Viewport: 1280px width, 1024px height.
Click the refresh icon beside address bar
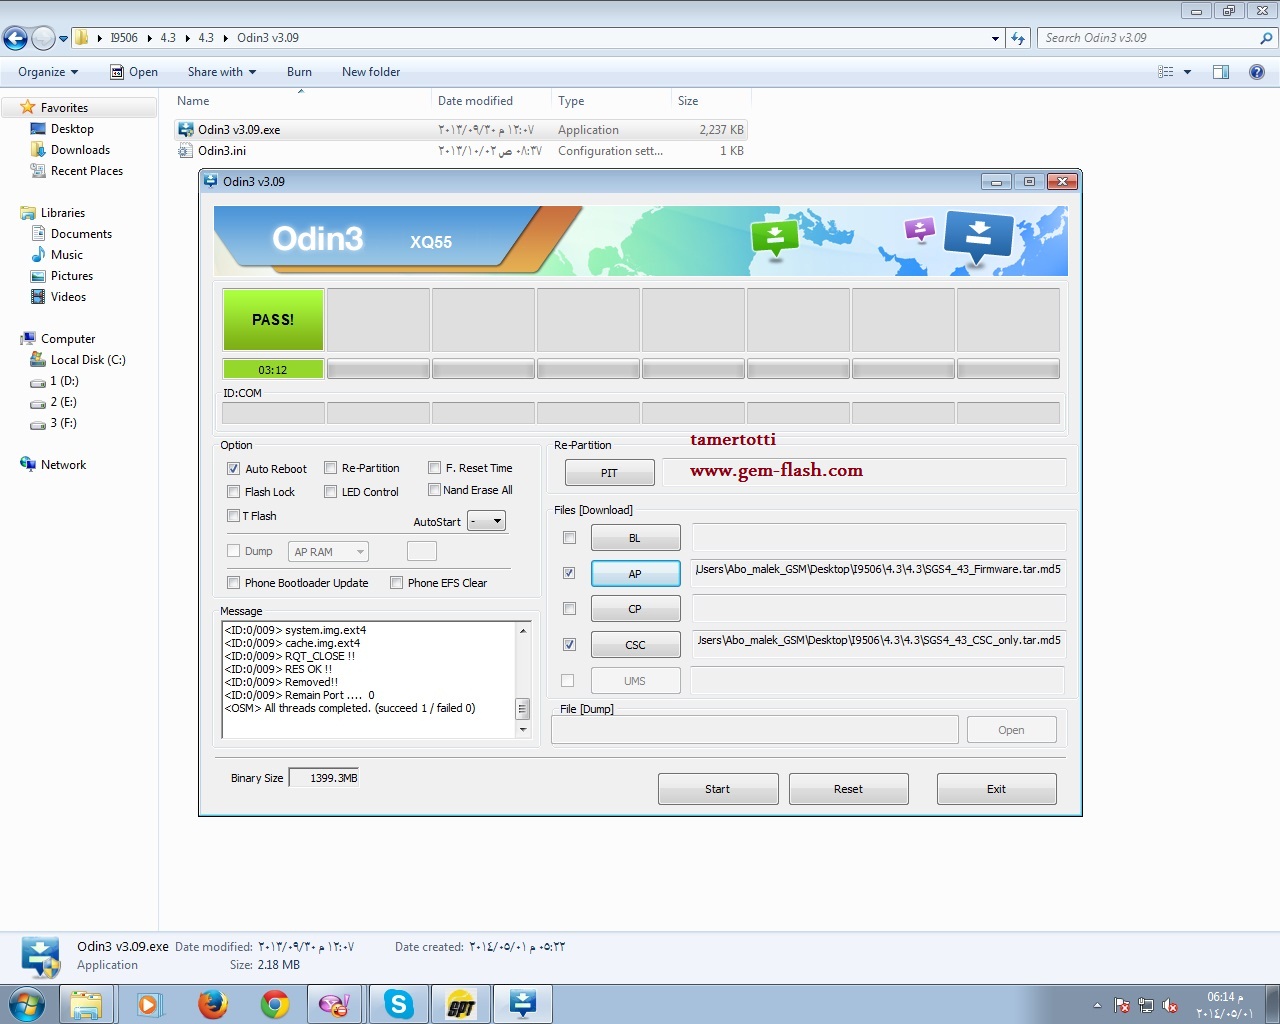click(x=1018, y=38)
